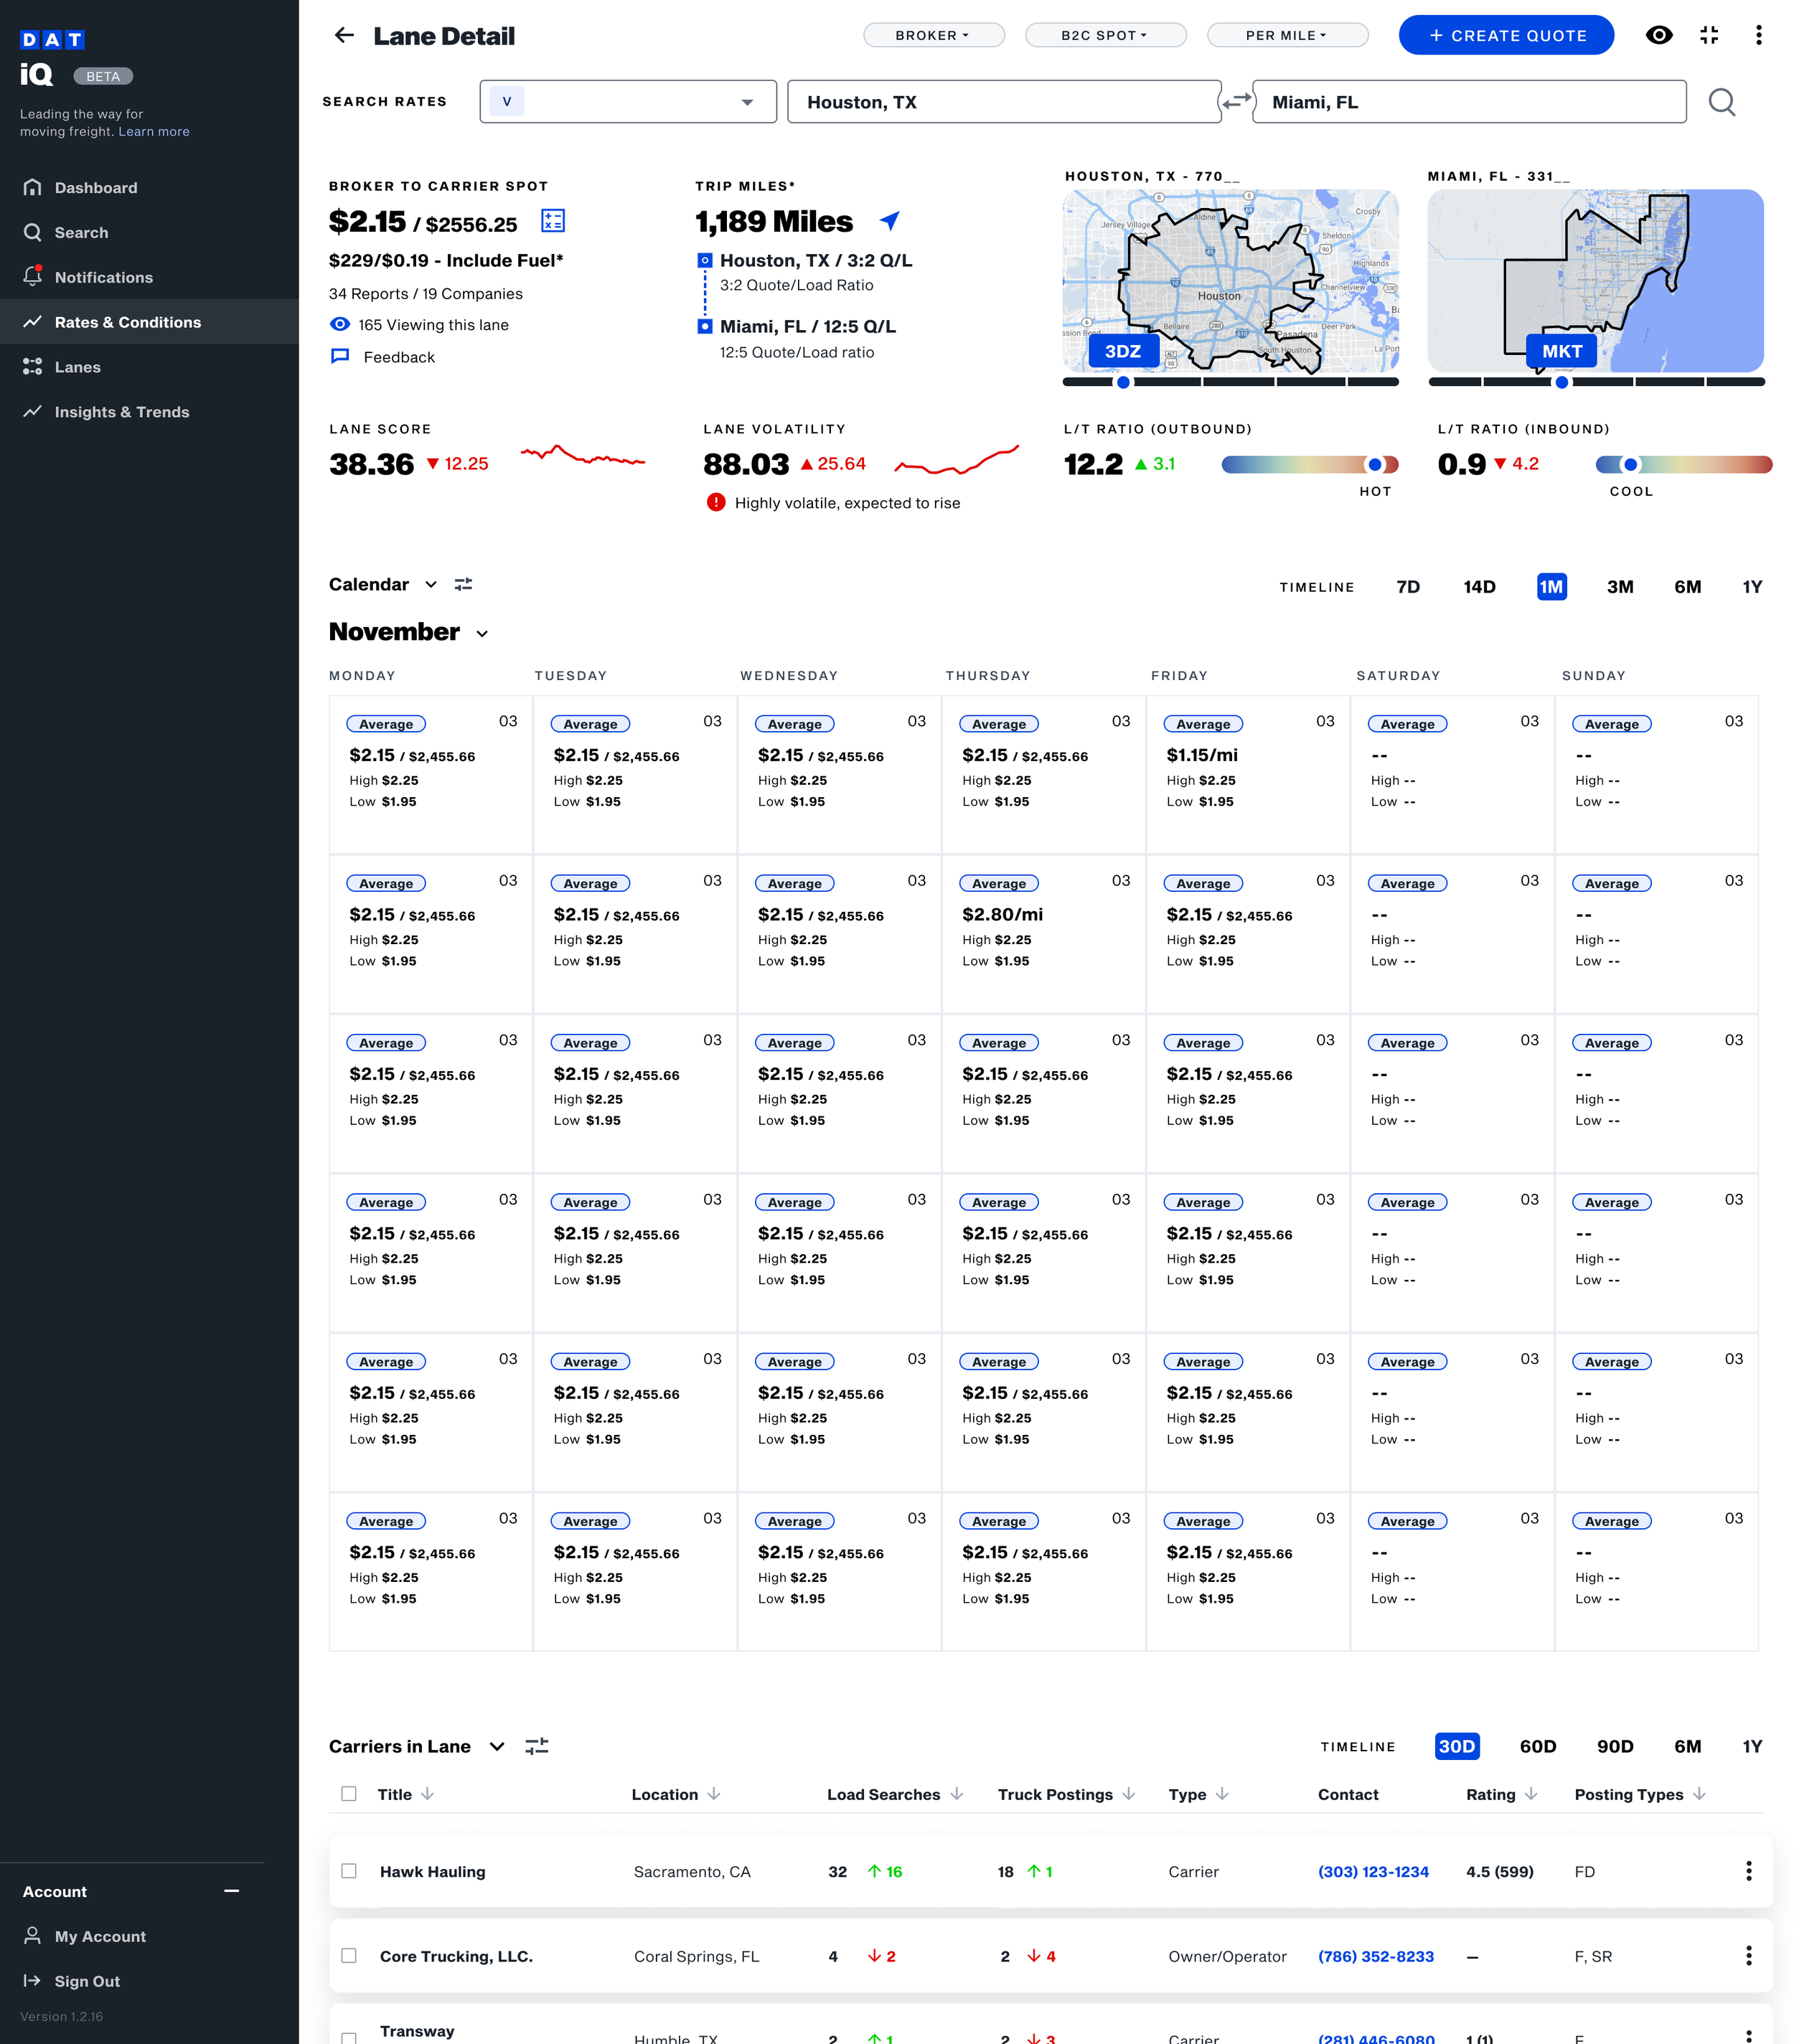The image size is (1794, 2044).
Task: Swap origin and destination with reverse arrows
Action: tap(1237, 101)
